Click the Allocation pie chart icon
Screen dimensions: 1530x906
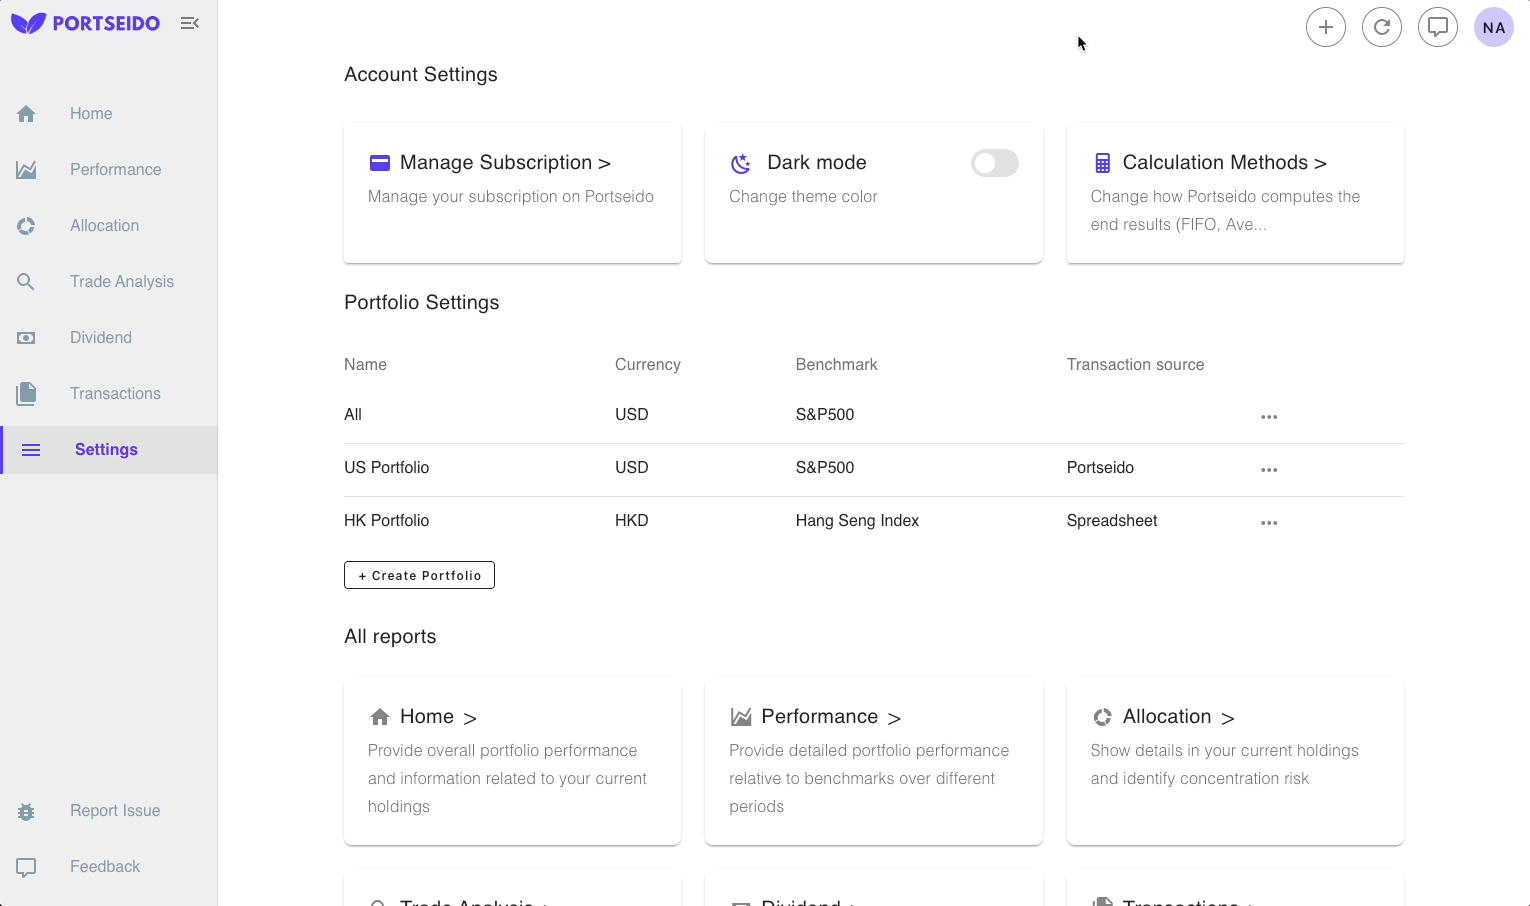(x=26, y=225)
